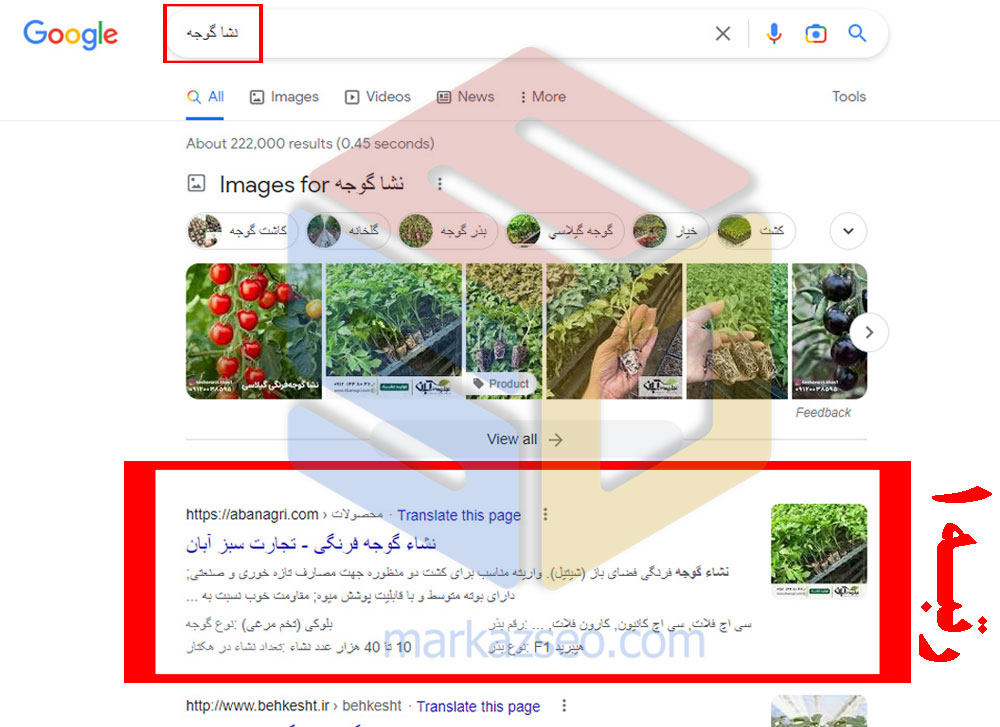Image resolution: width=1000 pixels, height=727 pixels.
Task: Open the More search categories menu
Action: (543, 97)
